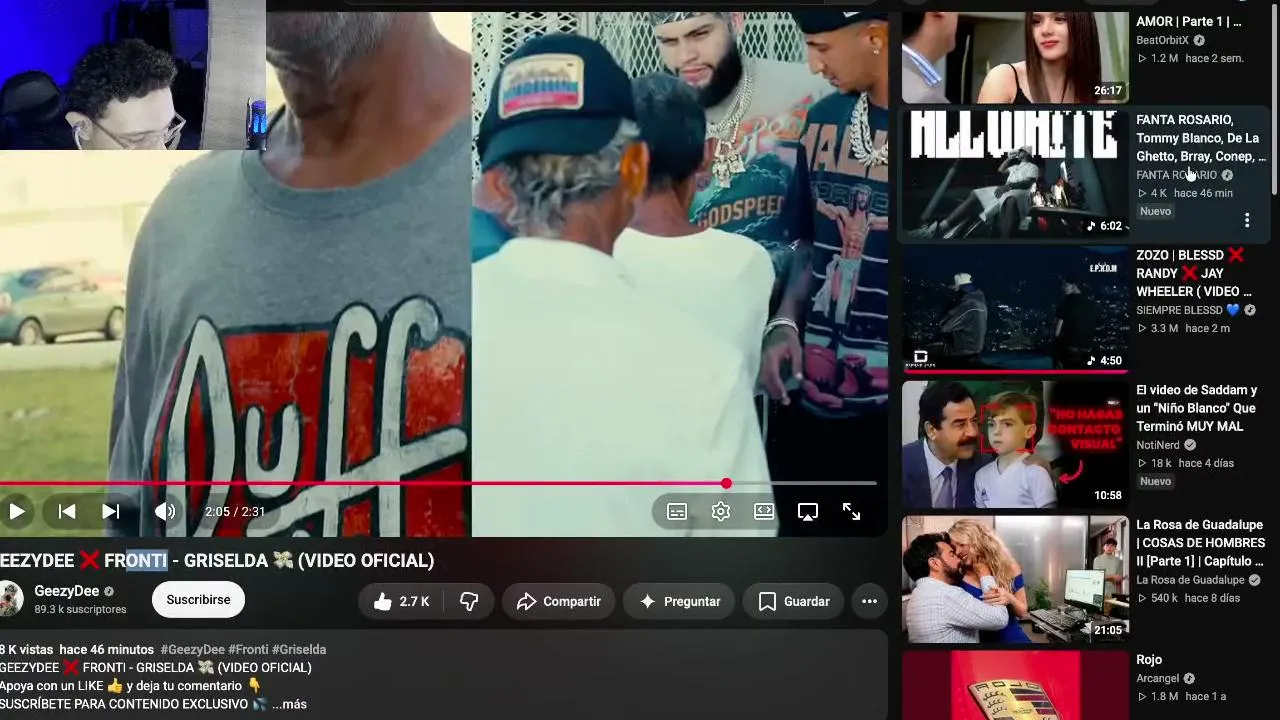Viewport: 1280px width, 720px height.
Task: Mute the video with the speaker icon
Action: point(165,512)
